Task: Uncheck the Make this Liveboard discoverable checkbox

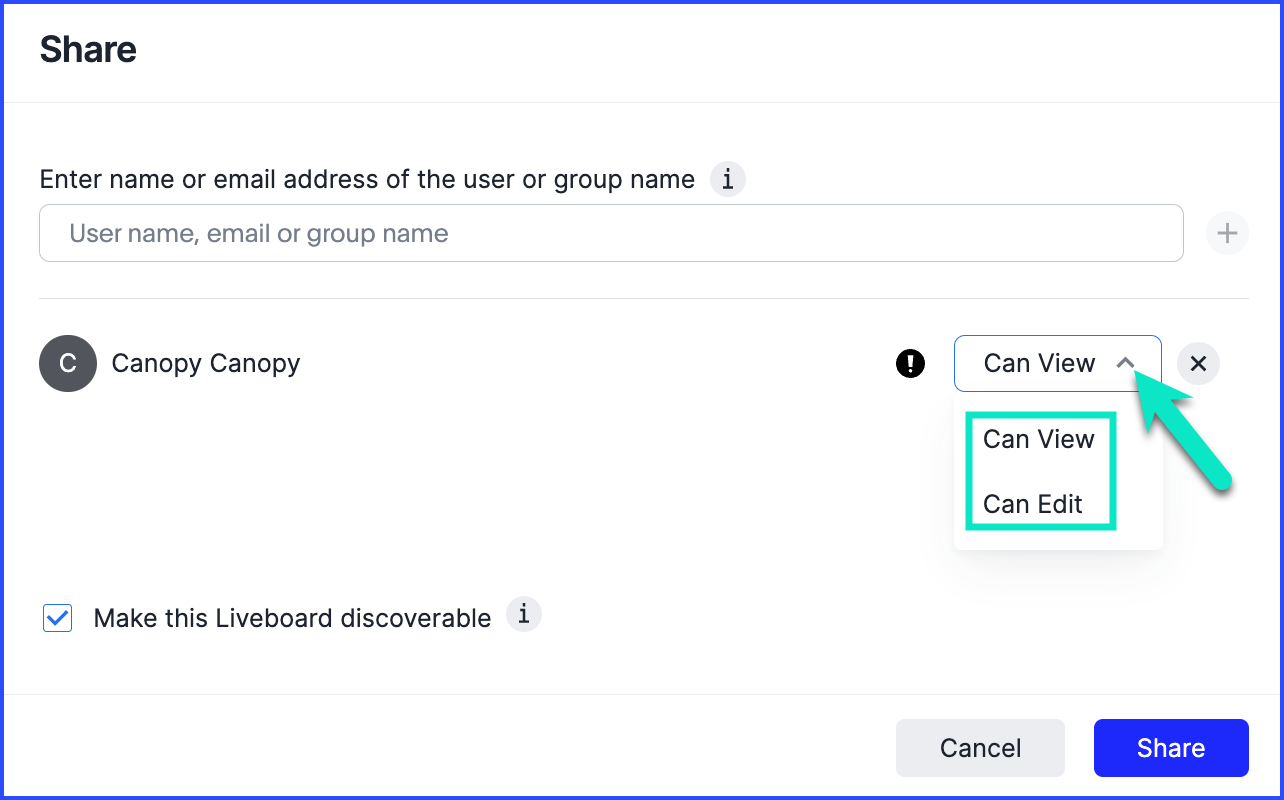Action: [x=58, y=618]
